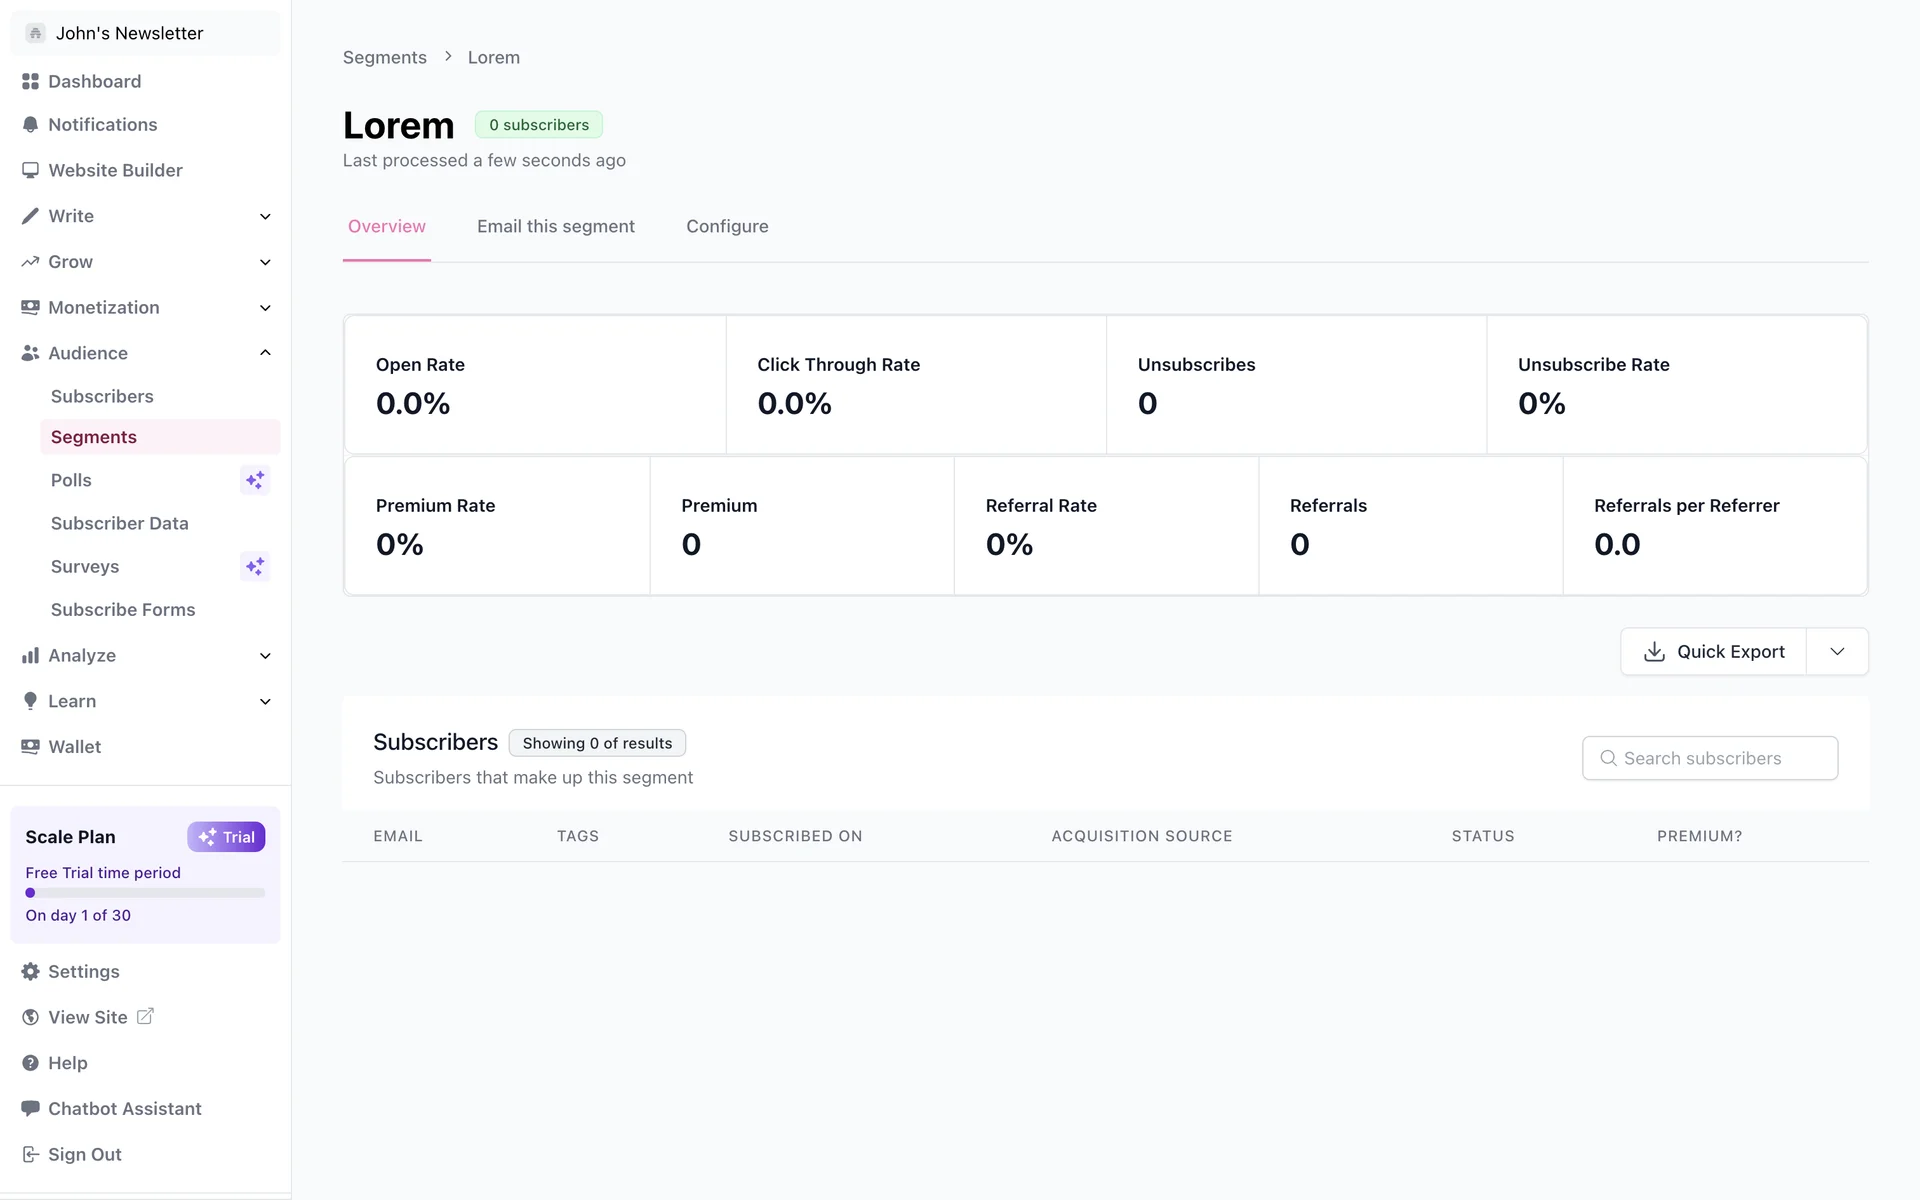Click the Dashboard grid icon
This screenshot has width=1920, height=1200.
coord(30,81)
